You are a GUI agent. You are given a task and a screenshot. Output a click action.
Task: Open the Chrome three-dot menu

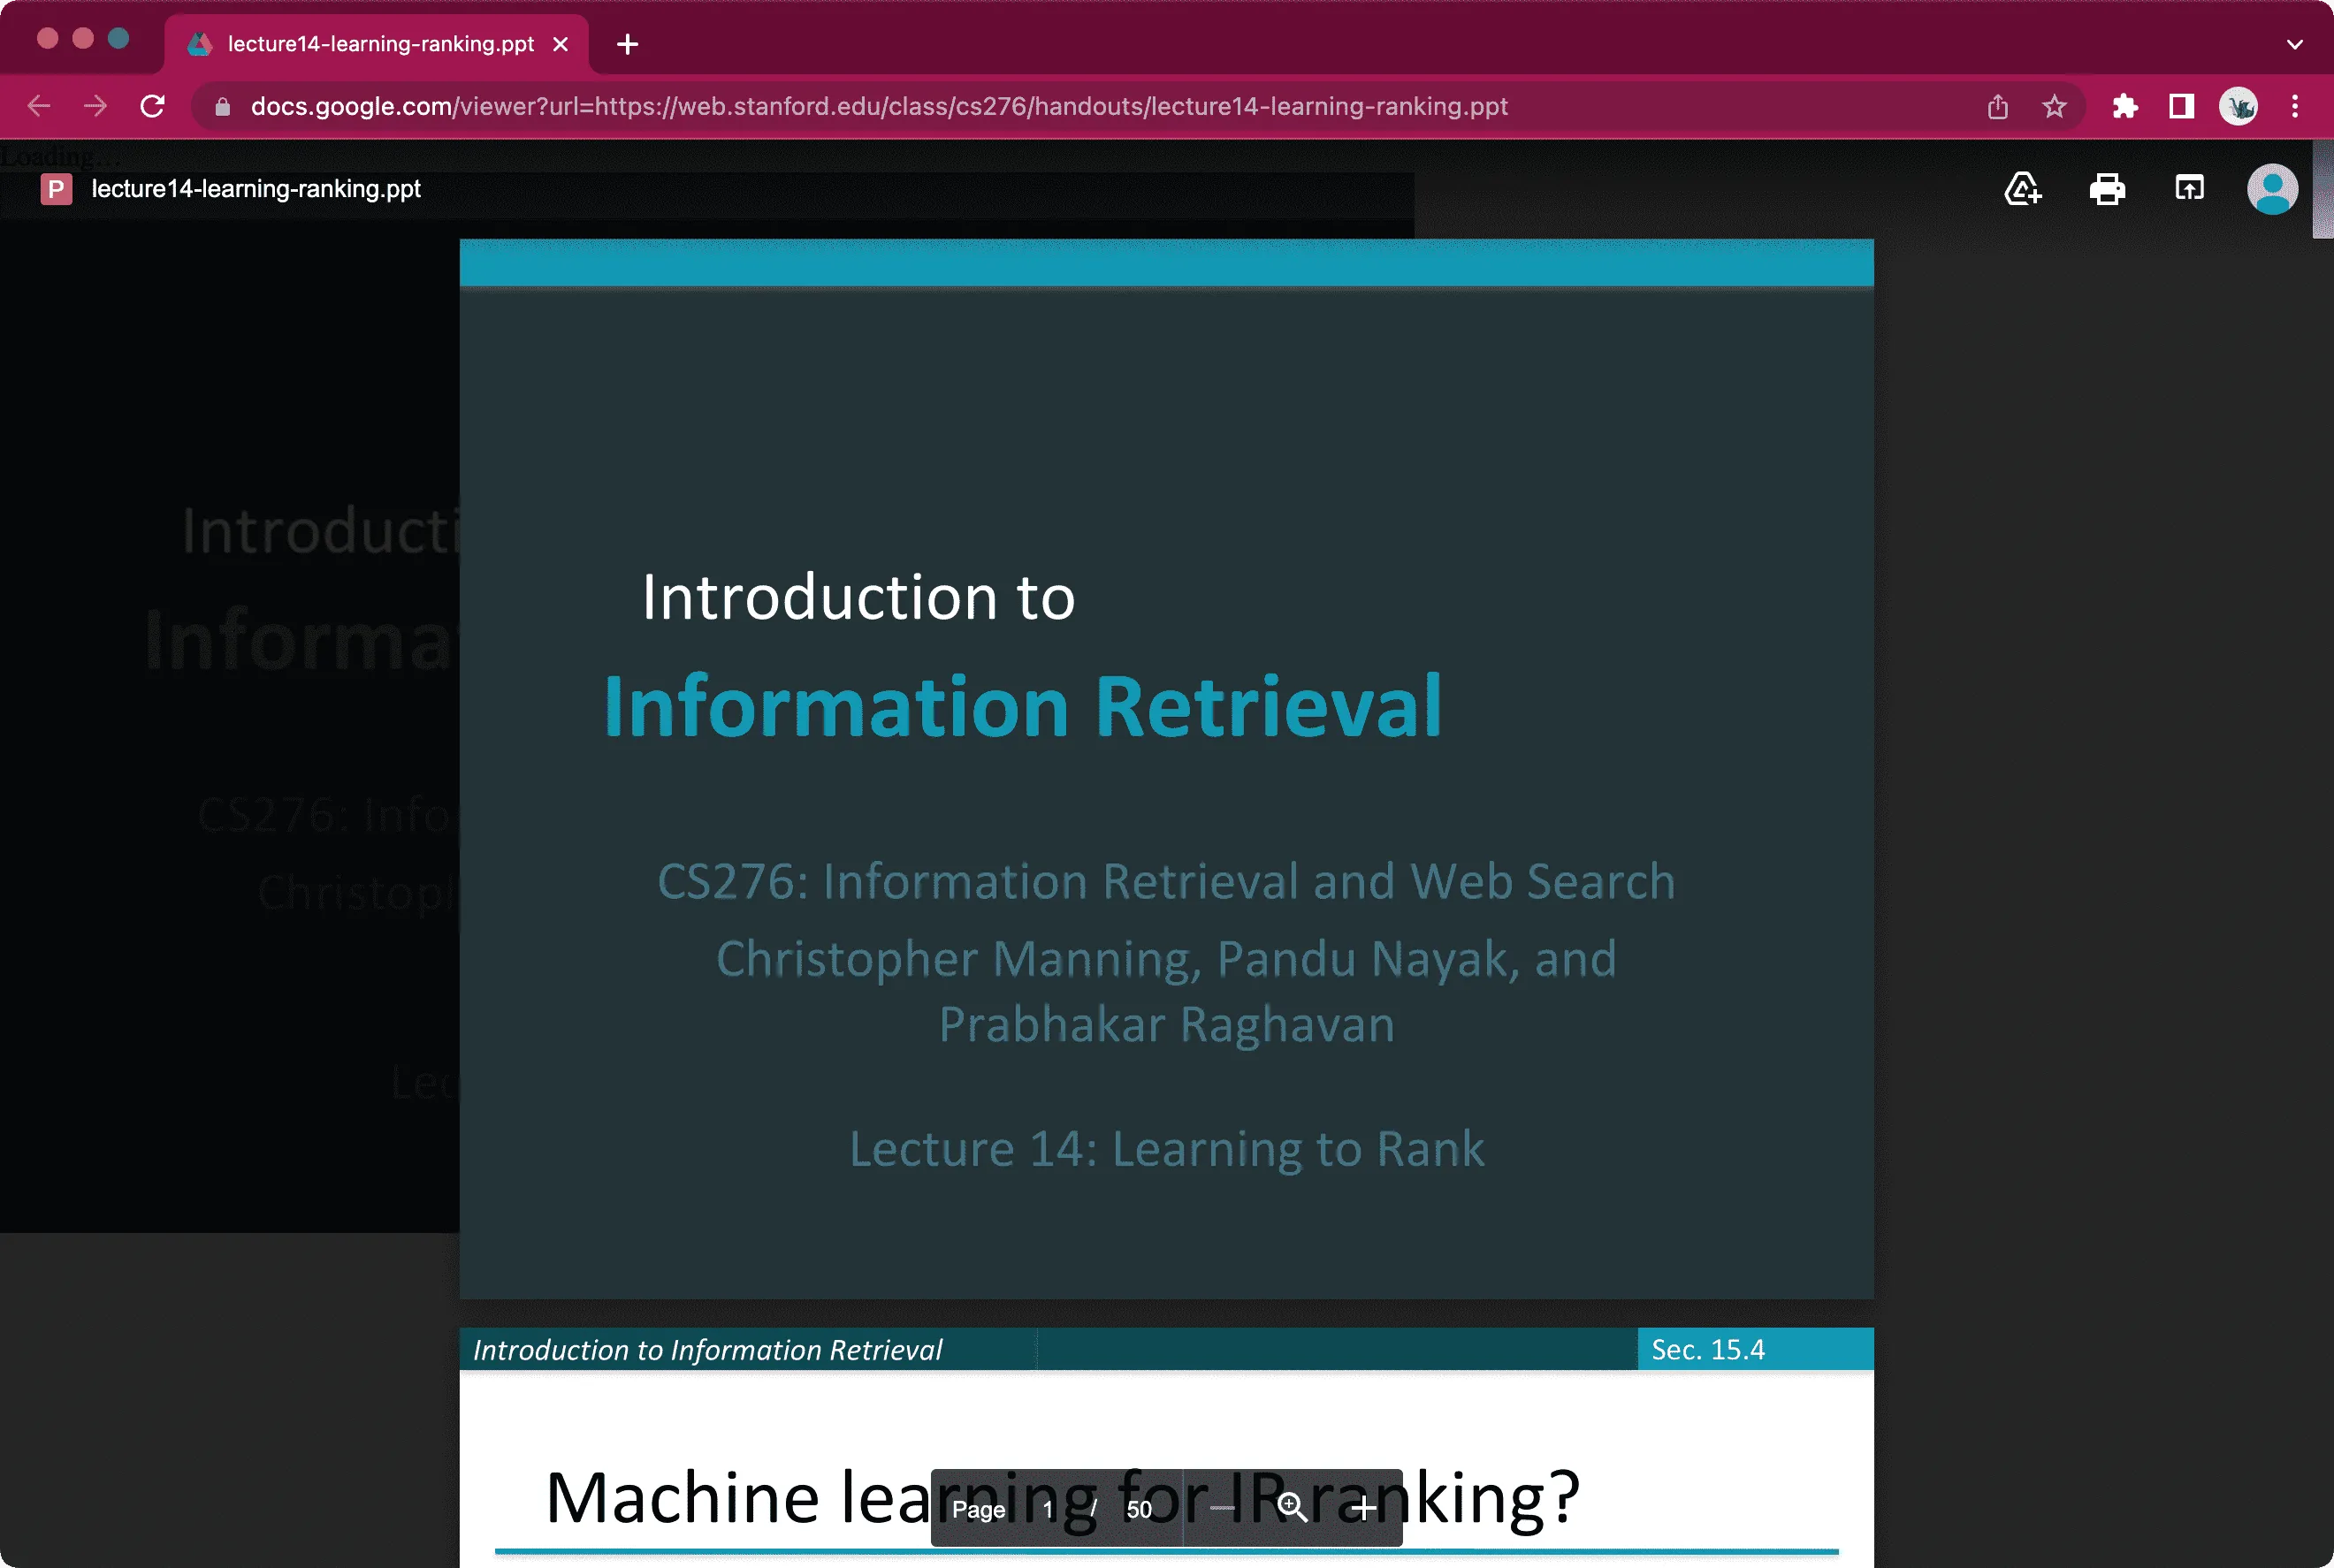(x=2295, y=106)
